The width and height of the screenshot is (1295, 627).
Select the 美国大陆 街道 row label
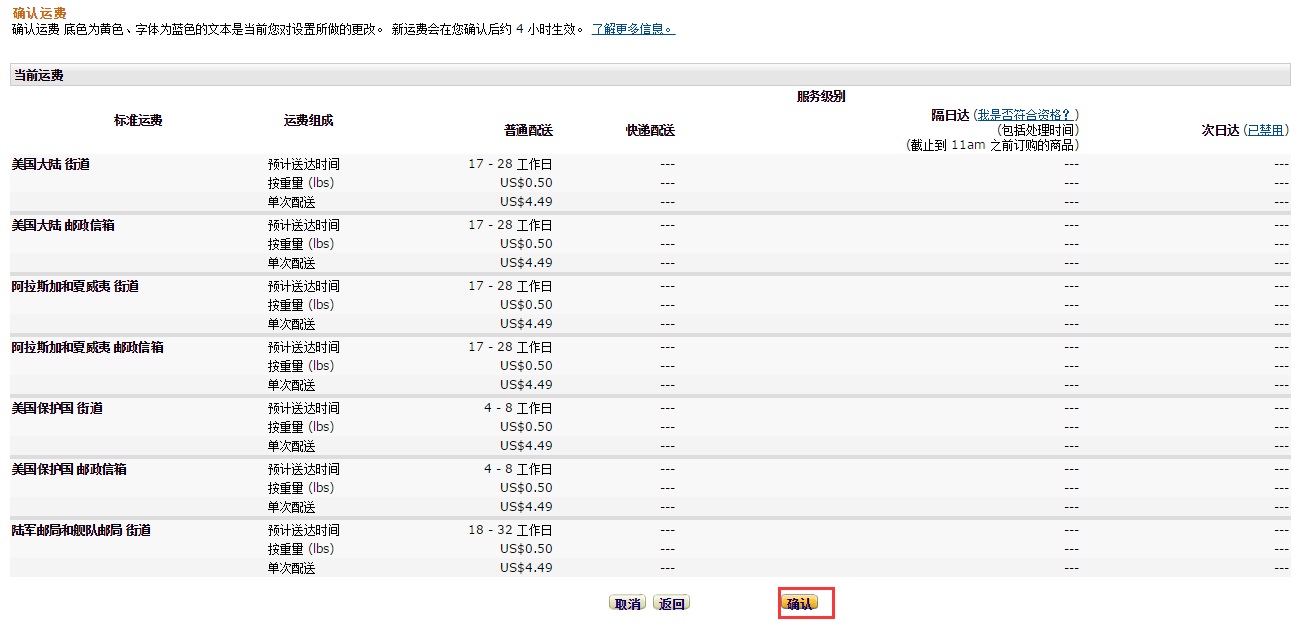click(50, 164)
